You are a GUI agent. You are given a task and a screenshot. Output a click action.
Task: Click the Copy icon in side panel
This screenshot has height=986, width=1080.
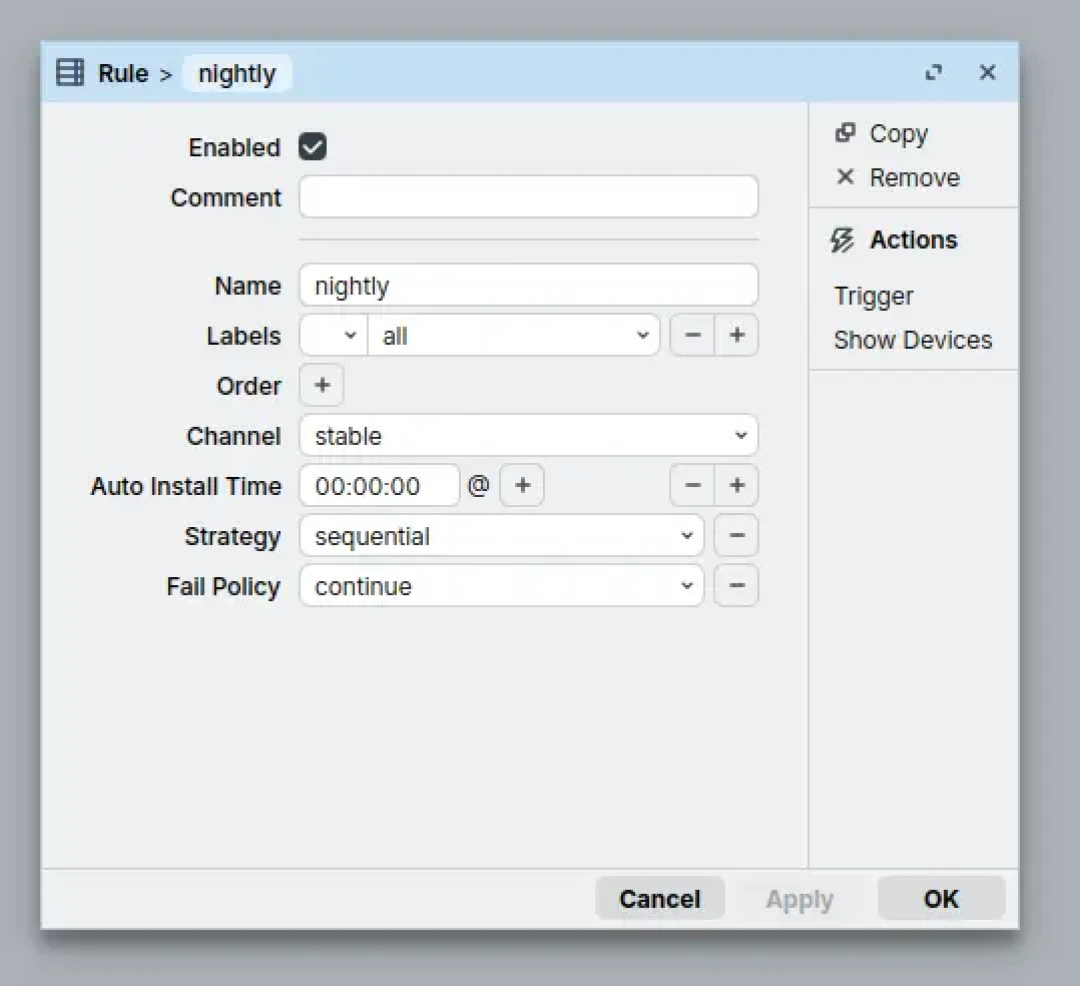[x=845, y=132]
